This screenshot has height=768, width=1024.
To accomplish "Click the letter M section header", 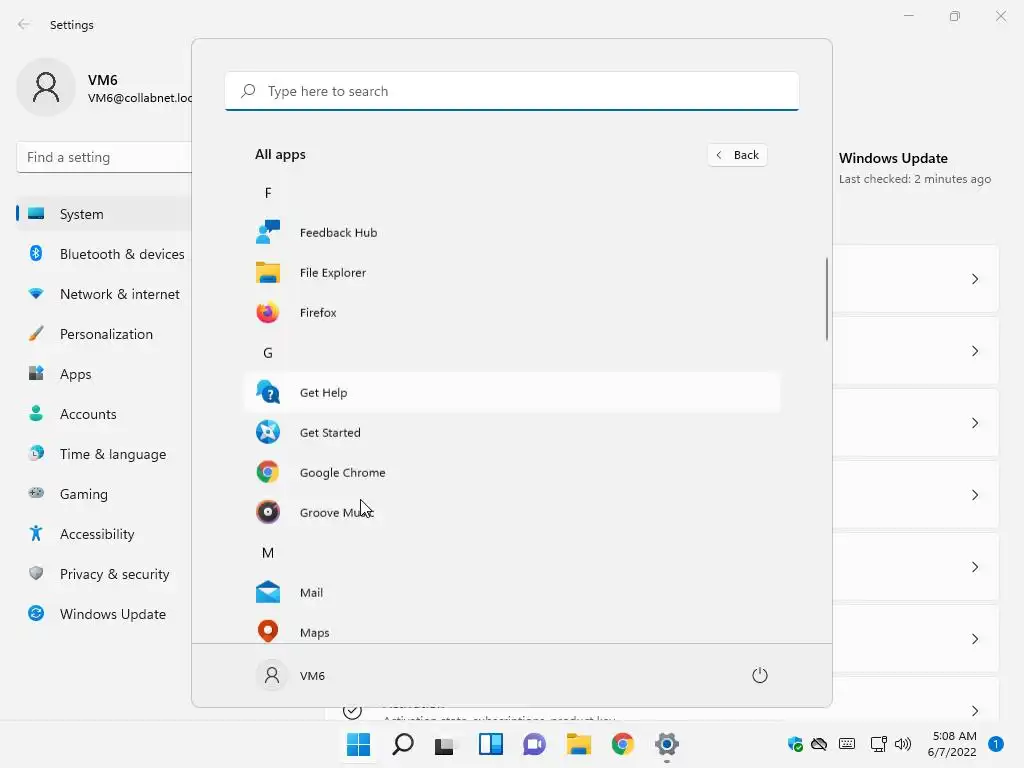I will click(x=268, y=552).
